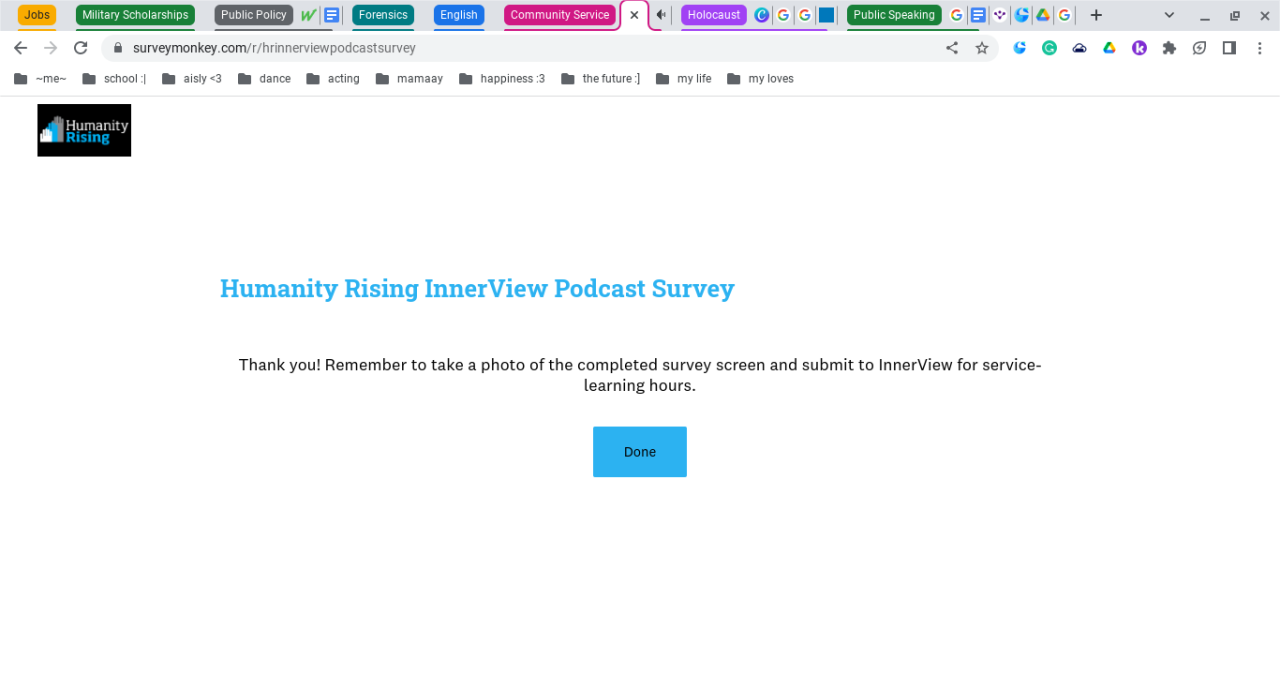
Task: Open the Google Drive extension in toolbar
Action: pyautogui.click(x=1109, y=48)
